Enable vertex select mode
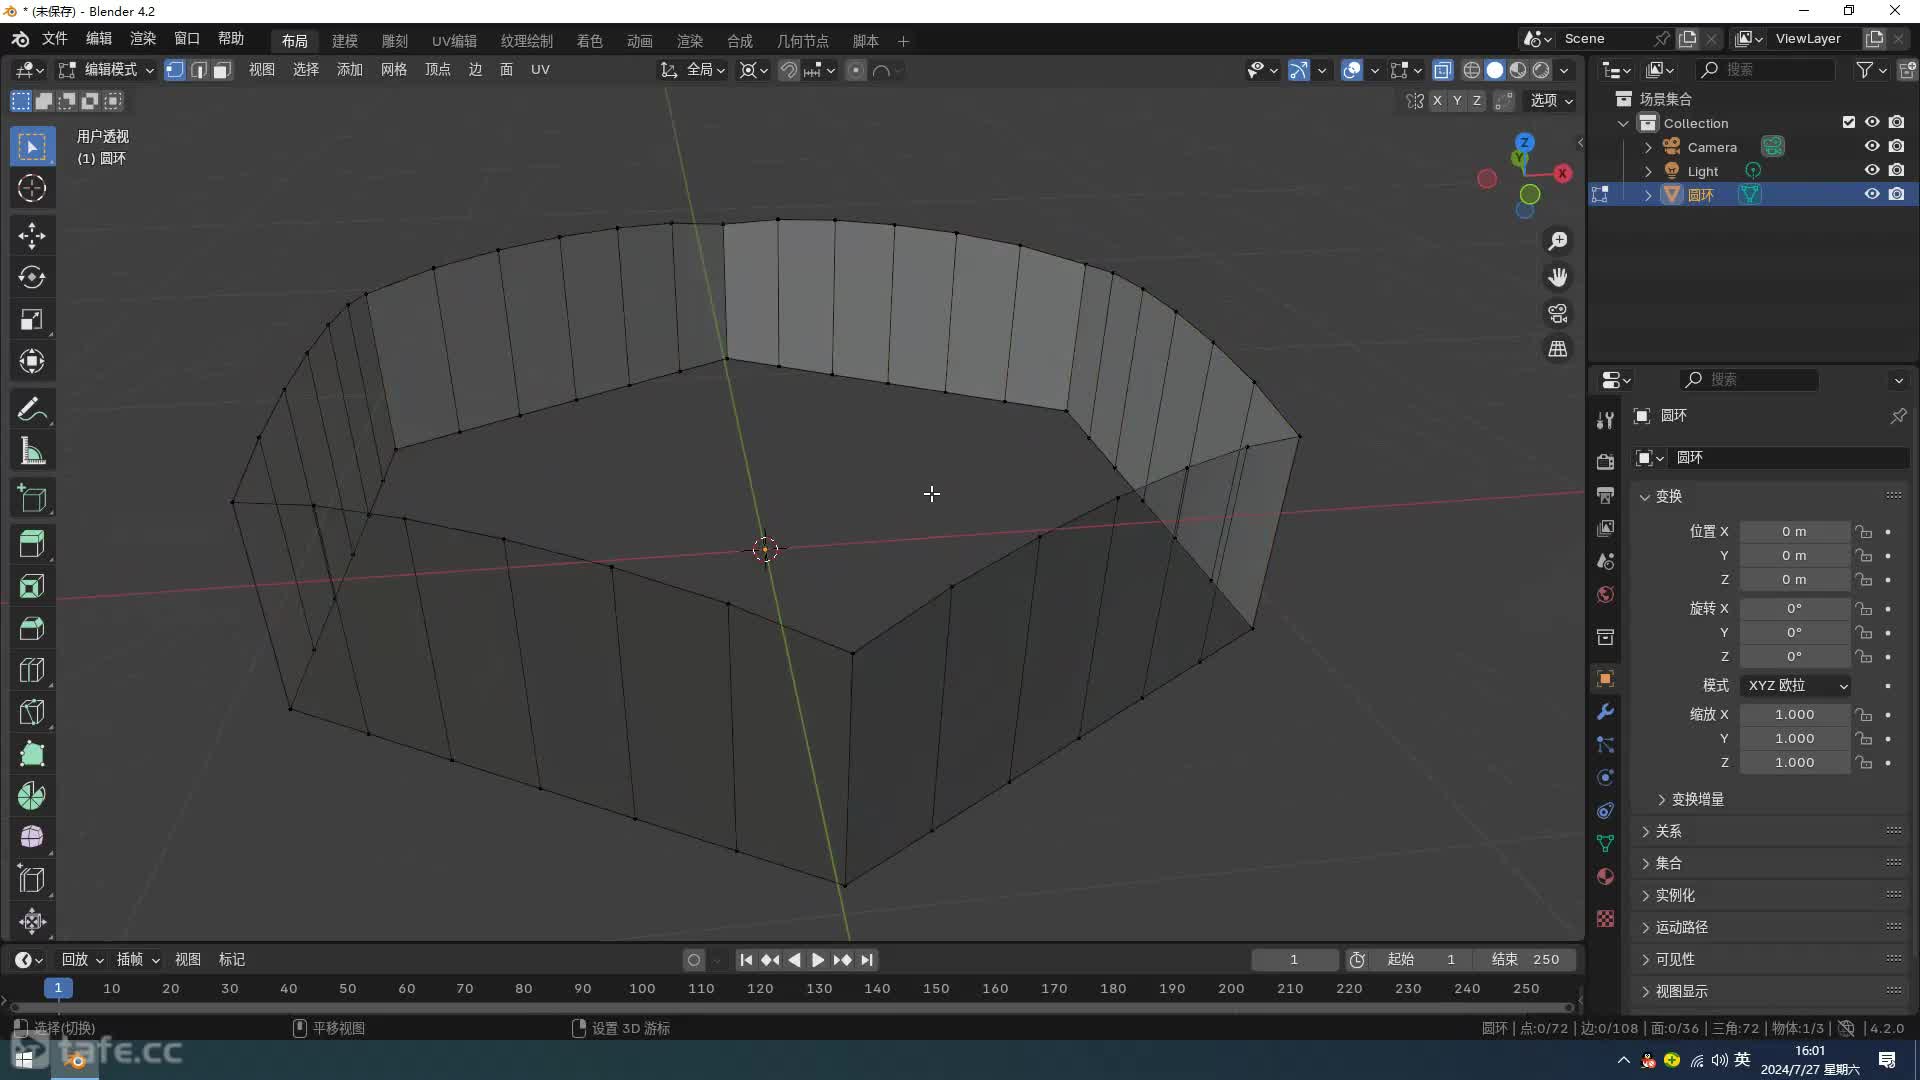 [174, 70]
